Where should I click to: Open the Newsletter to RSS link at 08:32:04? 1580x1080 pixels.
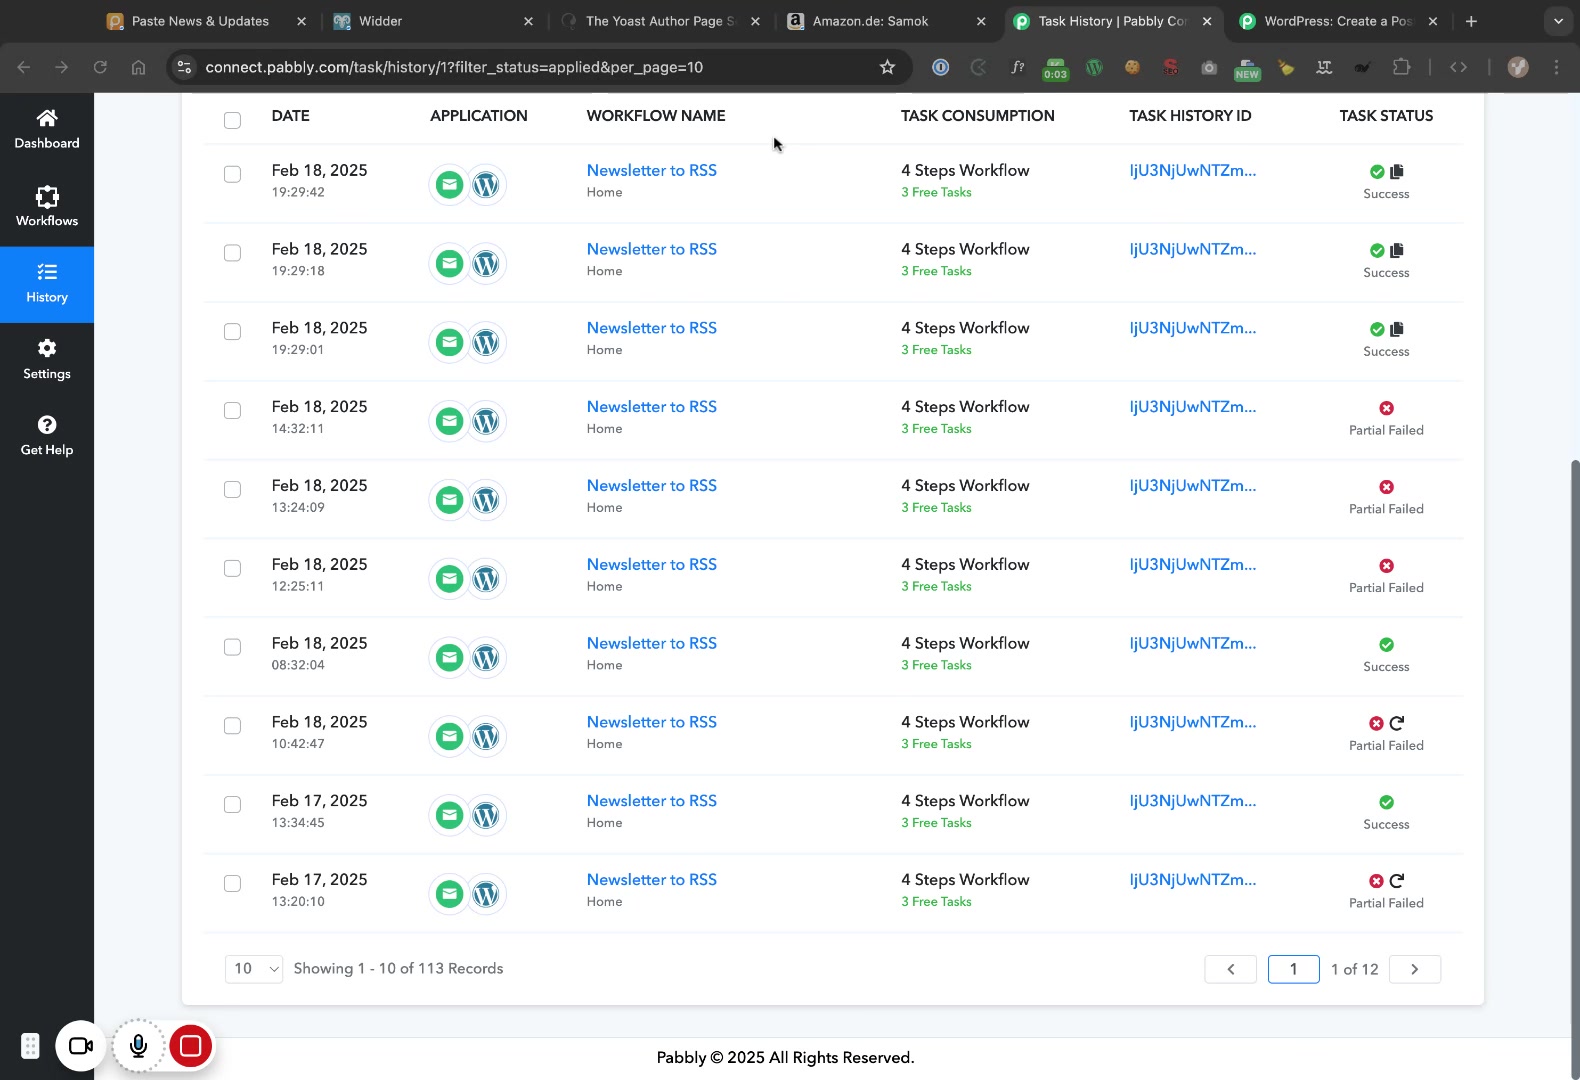pos(651,643)
